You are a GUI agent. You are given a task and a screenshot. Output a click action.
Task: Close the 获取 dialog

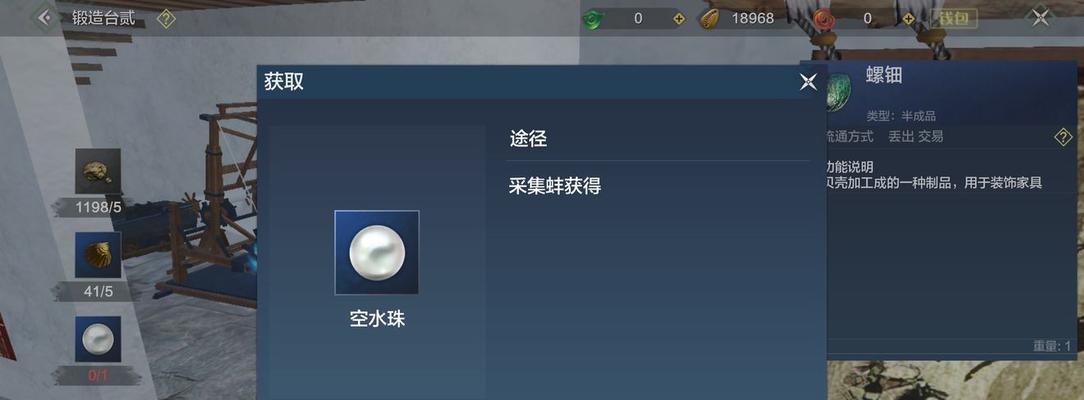click(x=807, y=82)
